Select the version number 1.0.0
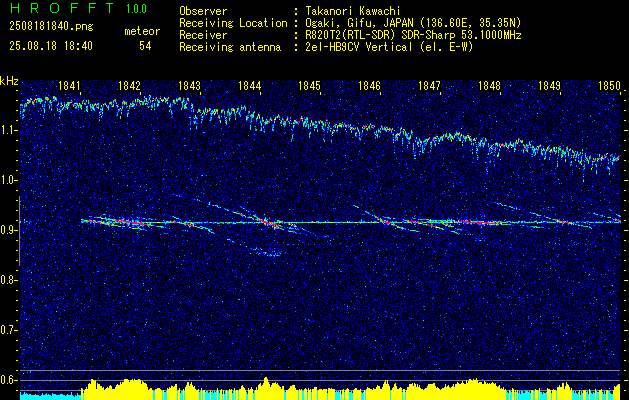The image size is (629, 400). [x=136, y=8]
